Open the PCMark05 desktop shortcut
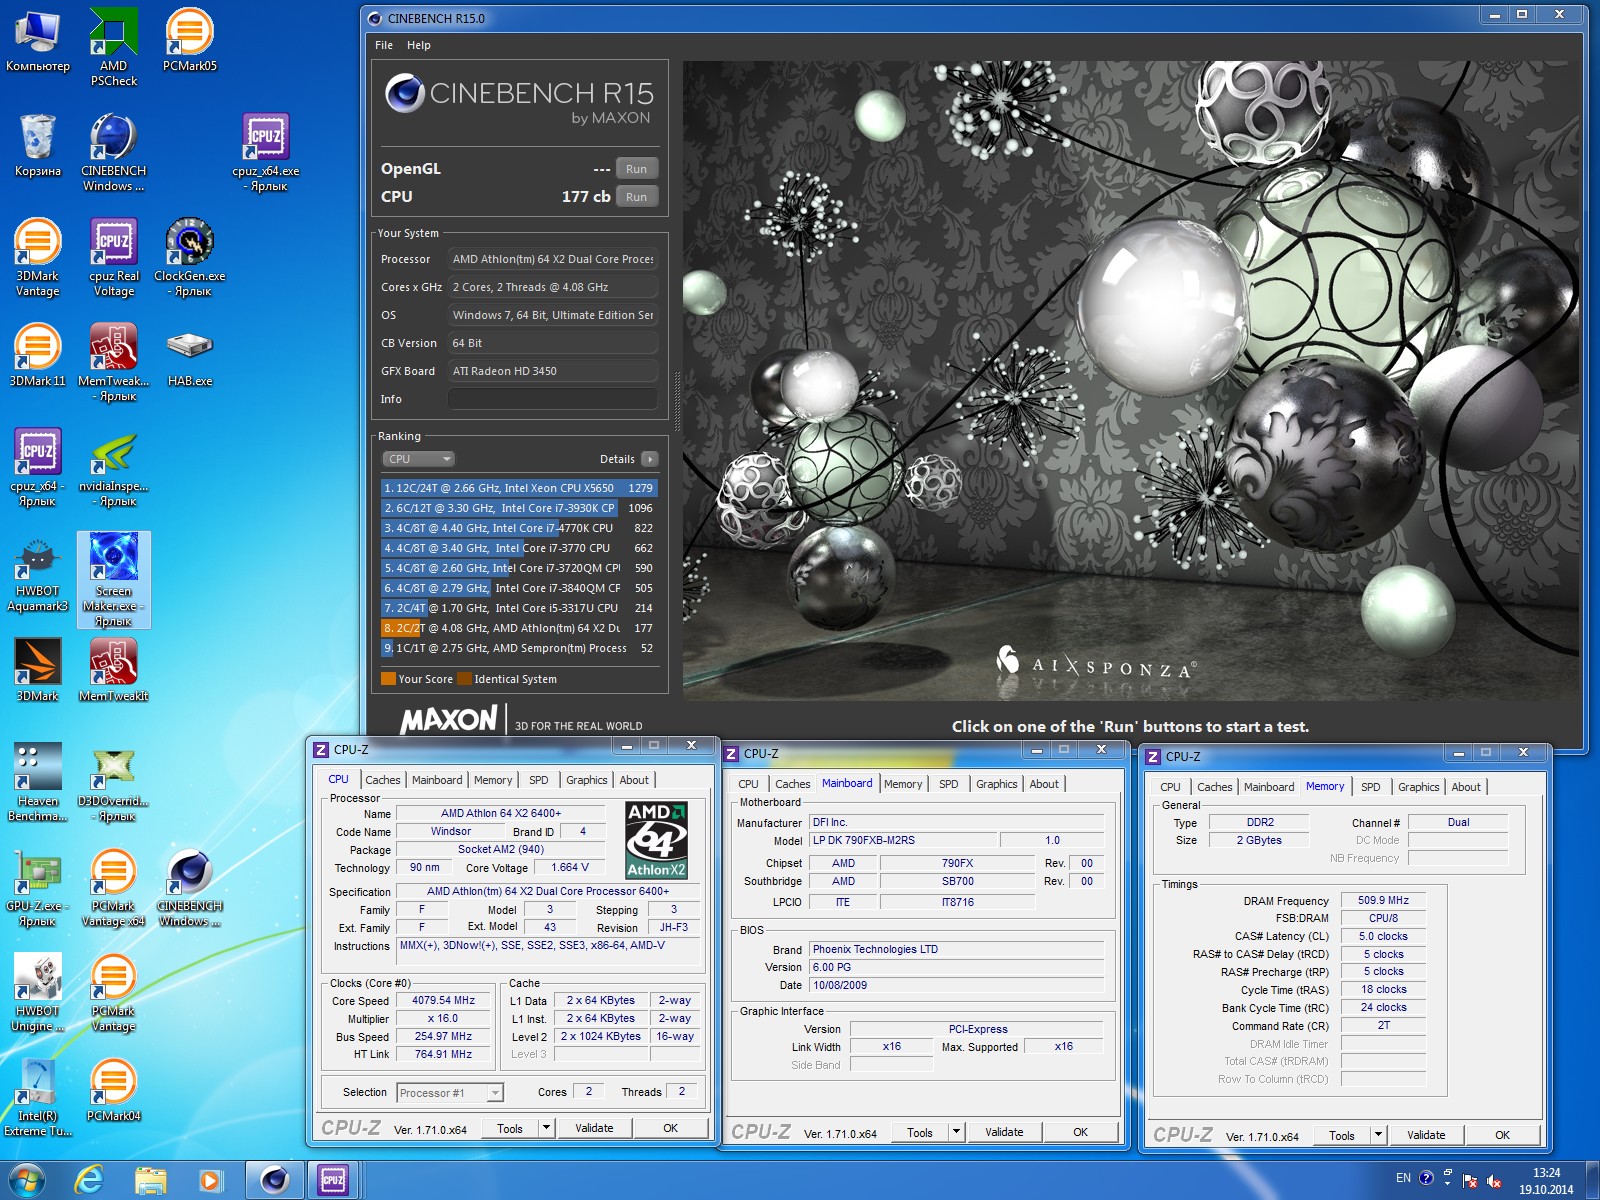1600x1200 pixels. coord(190,40)
